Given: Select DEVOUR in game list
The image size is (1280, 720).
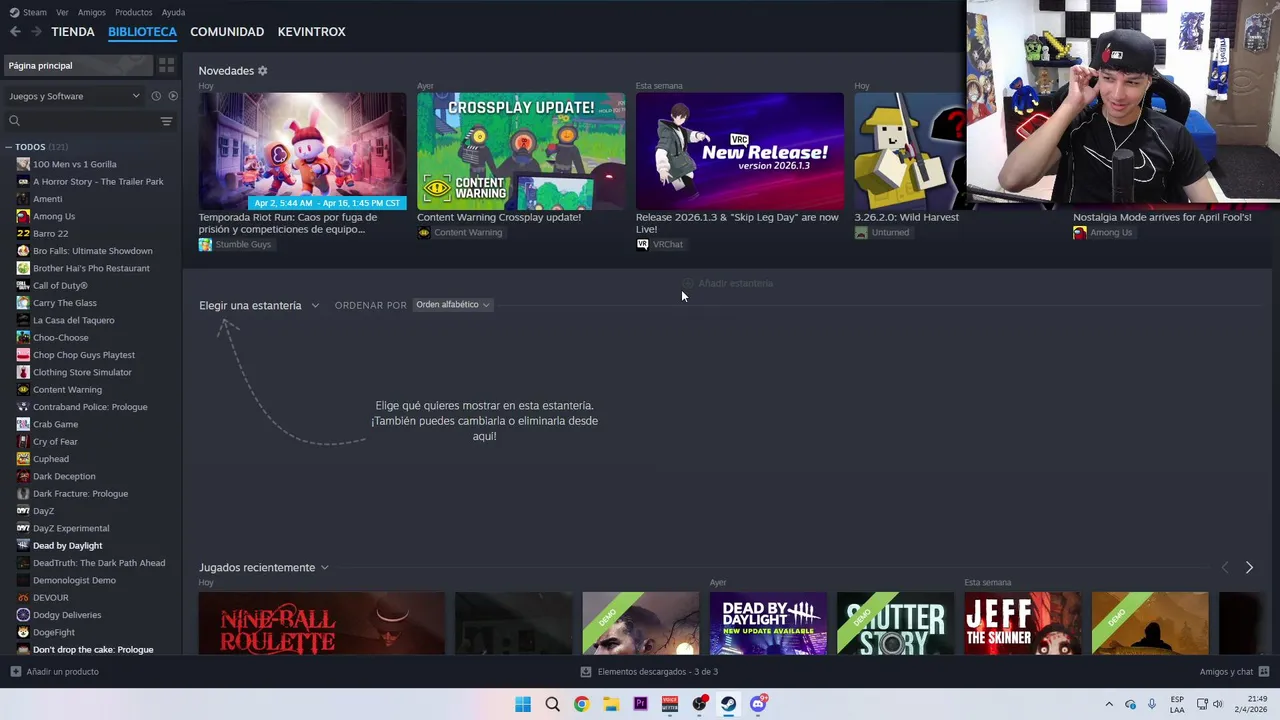Looking at the screenshot, I should coord(50,598).
